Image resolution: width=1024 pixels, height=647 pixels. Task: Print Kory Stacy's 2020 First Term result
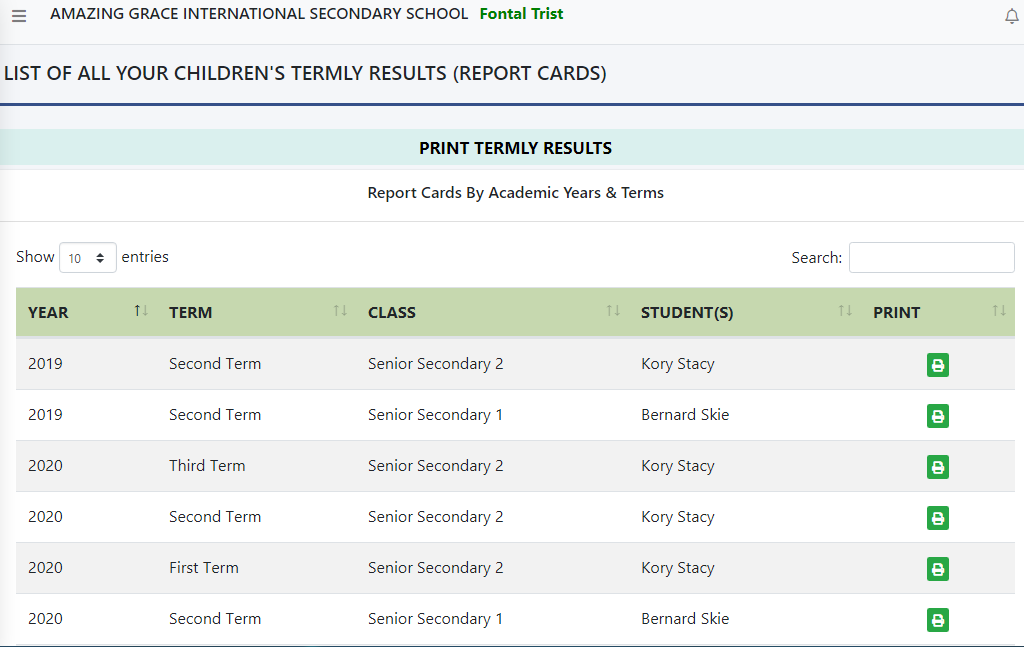coord(937,569)
